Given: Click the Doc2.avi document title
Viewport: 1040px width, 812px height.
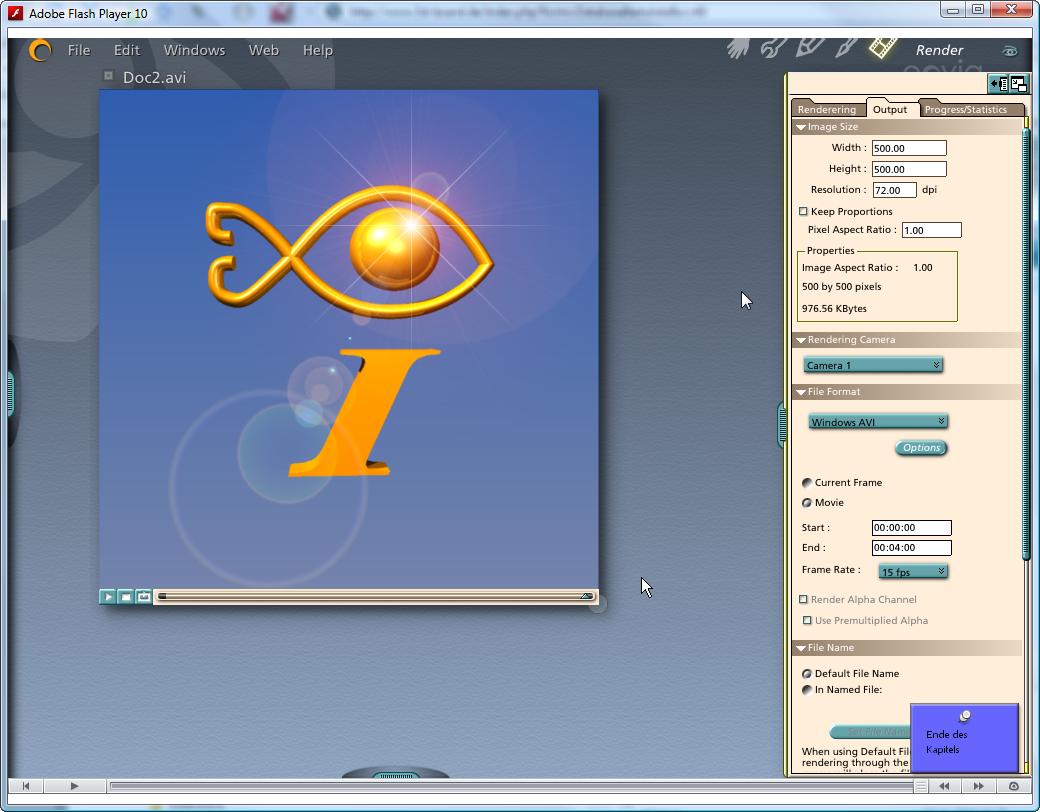Looking at the screenshot, I should tap(155, 78).
